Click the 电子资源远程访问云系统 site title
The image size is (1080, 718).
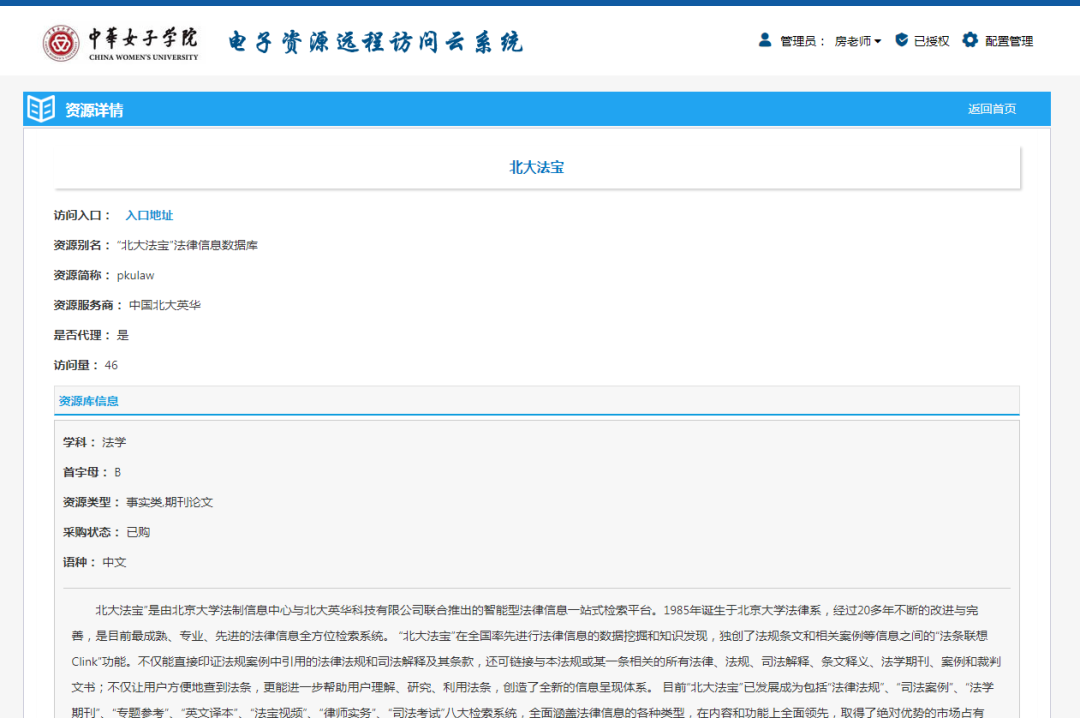[x=375, y=42]
